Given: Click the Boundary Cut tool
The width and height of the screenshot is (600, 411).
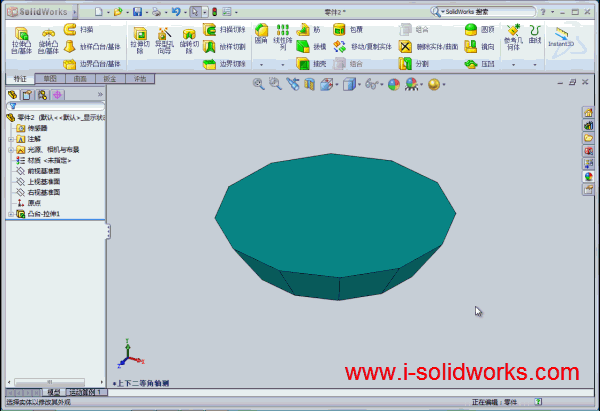Looking at the screenshot, I should [x=224, y=64].
